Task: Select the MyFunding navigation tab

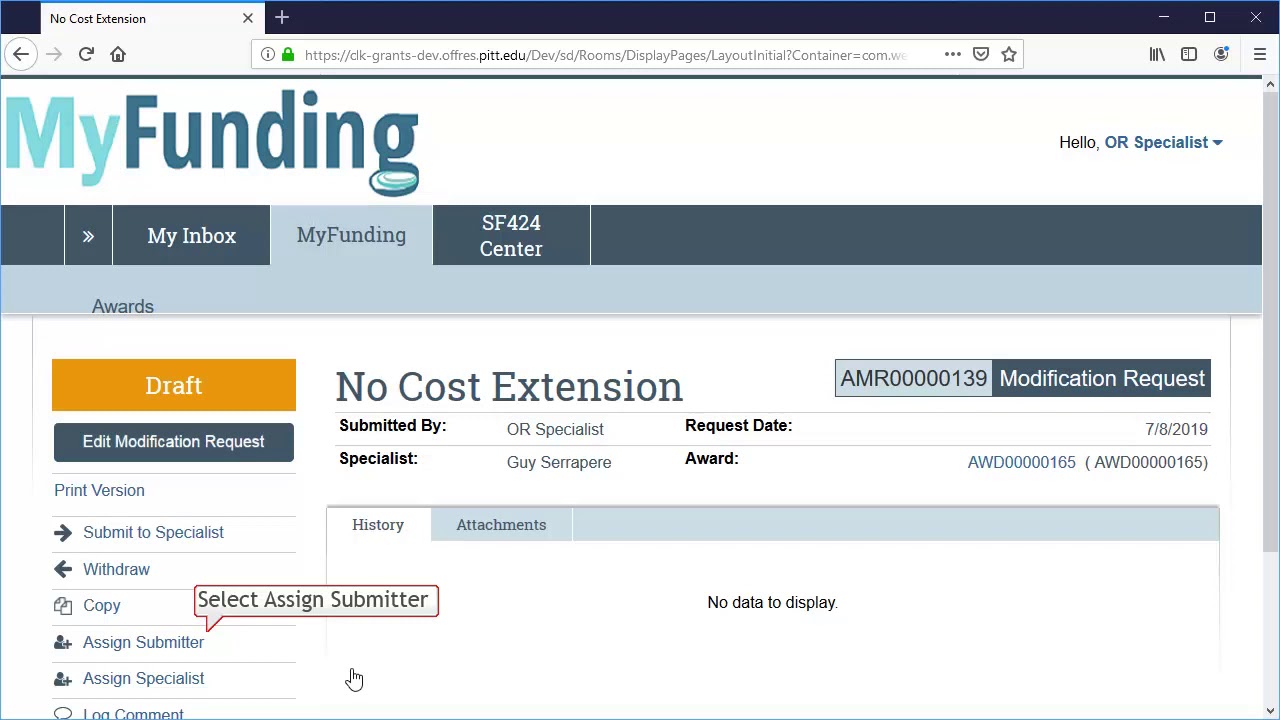Action: [x=351, y=235]
